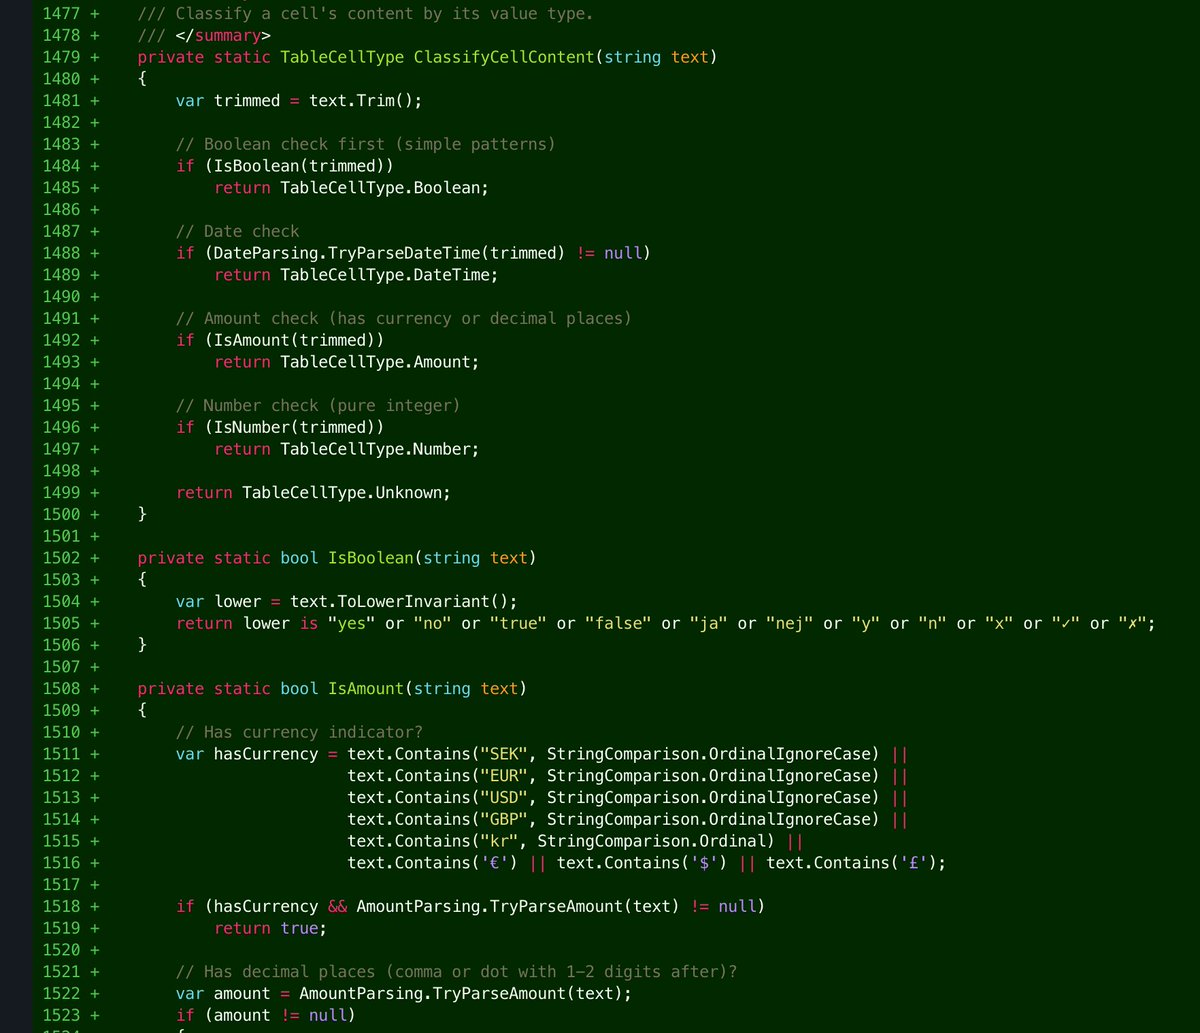
Task: Click 'return TableCellType.Number;' statement
Action: tap(347, 449)
